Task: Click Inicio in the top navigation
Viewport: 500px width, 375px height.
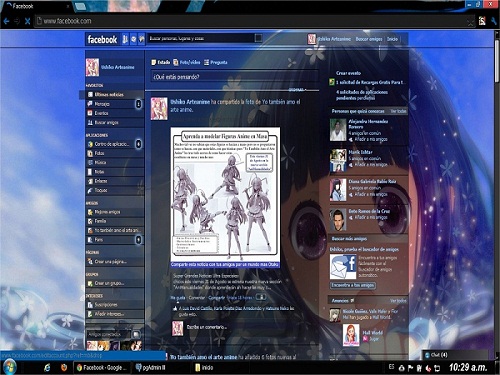Action: click(x=392, y=39)
